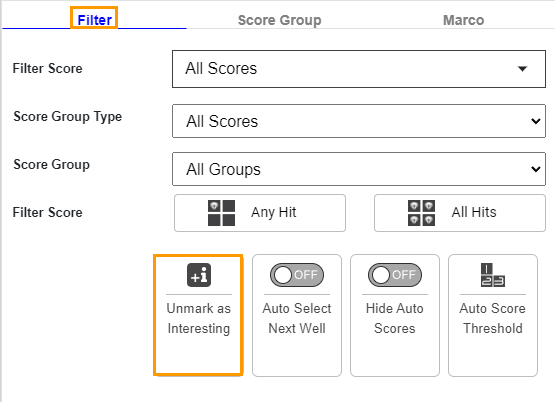The height and width of the screenshot is (402, 555).
Task: Click the Unmark as Interesting label text
Action: pyautogui.click(x=199, y=318)
